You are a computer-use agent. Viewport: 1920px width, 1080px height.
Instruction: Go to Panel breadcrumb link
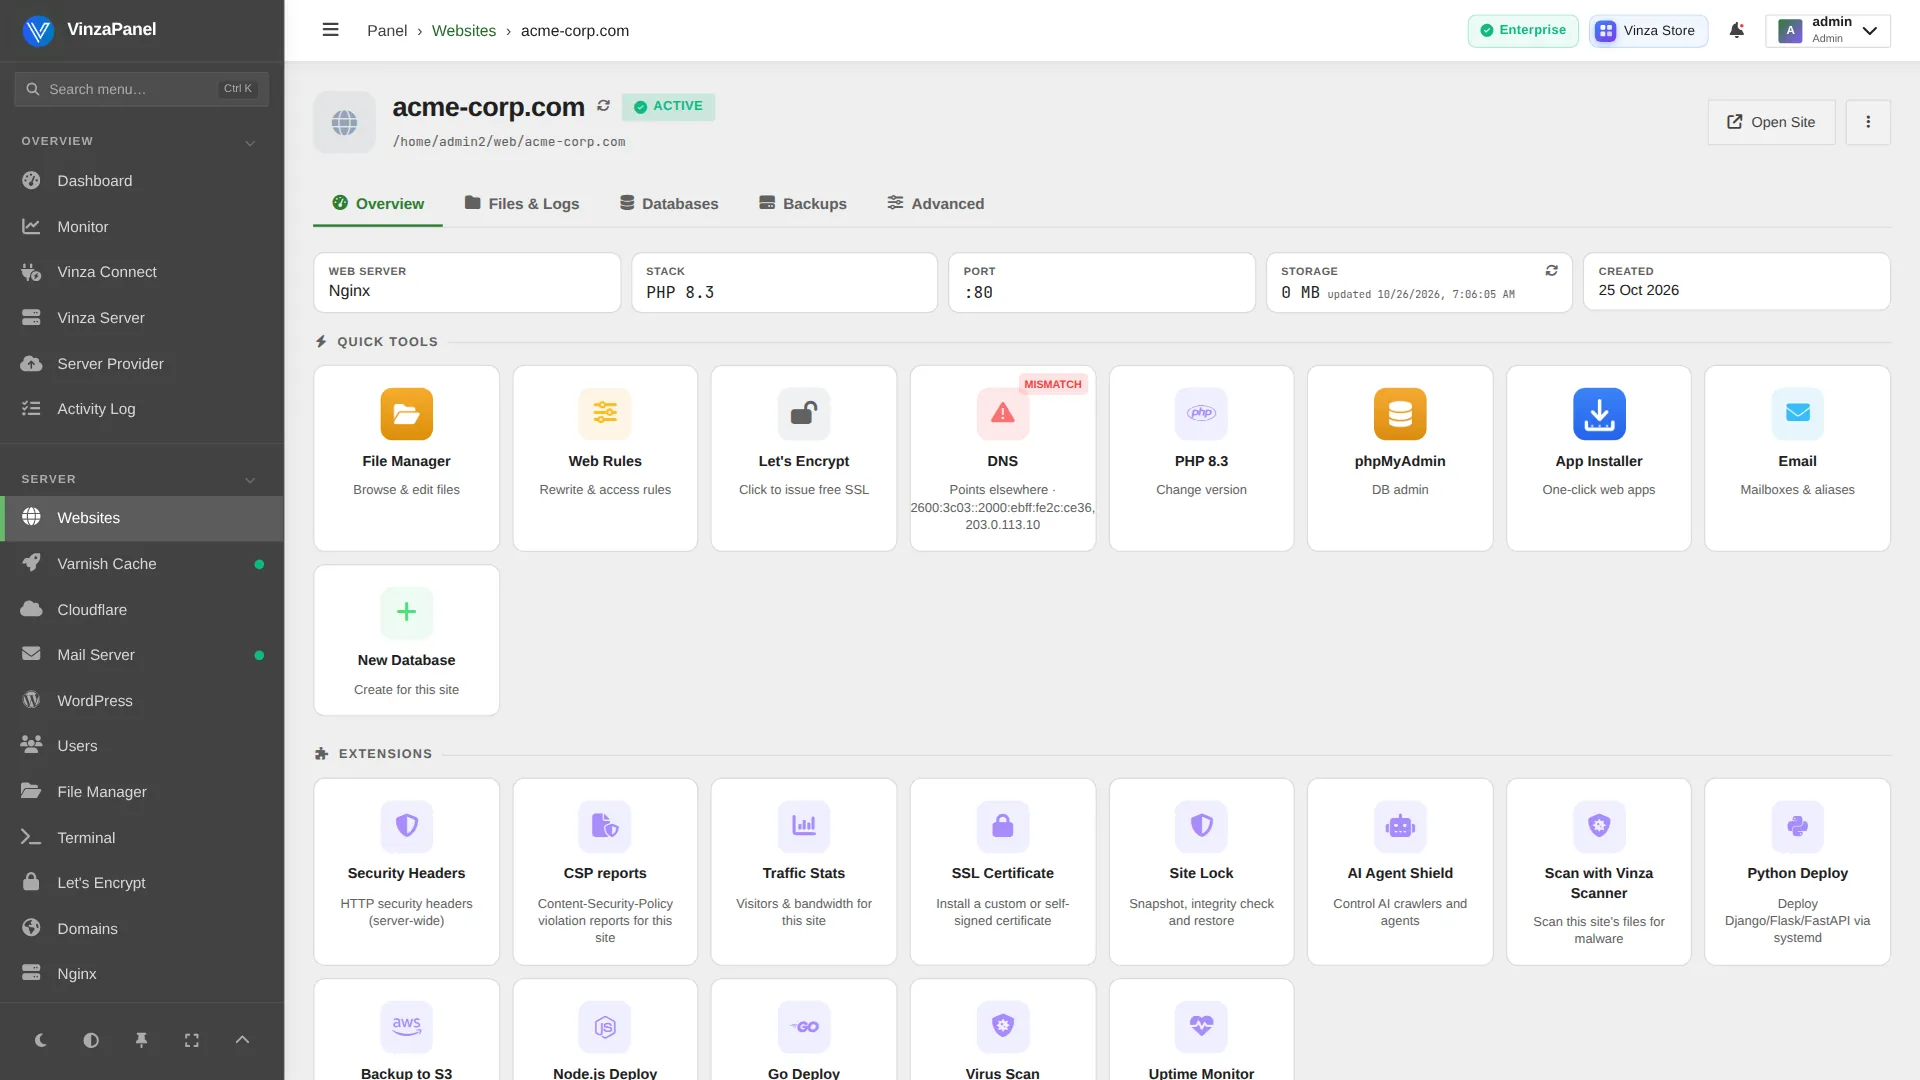387,30
